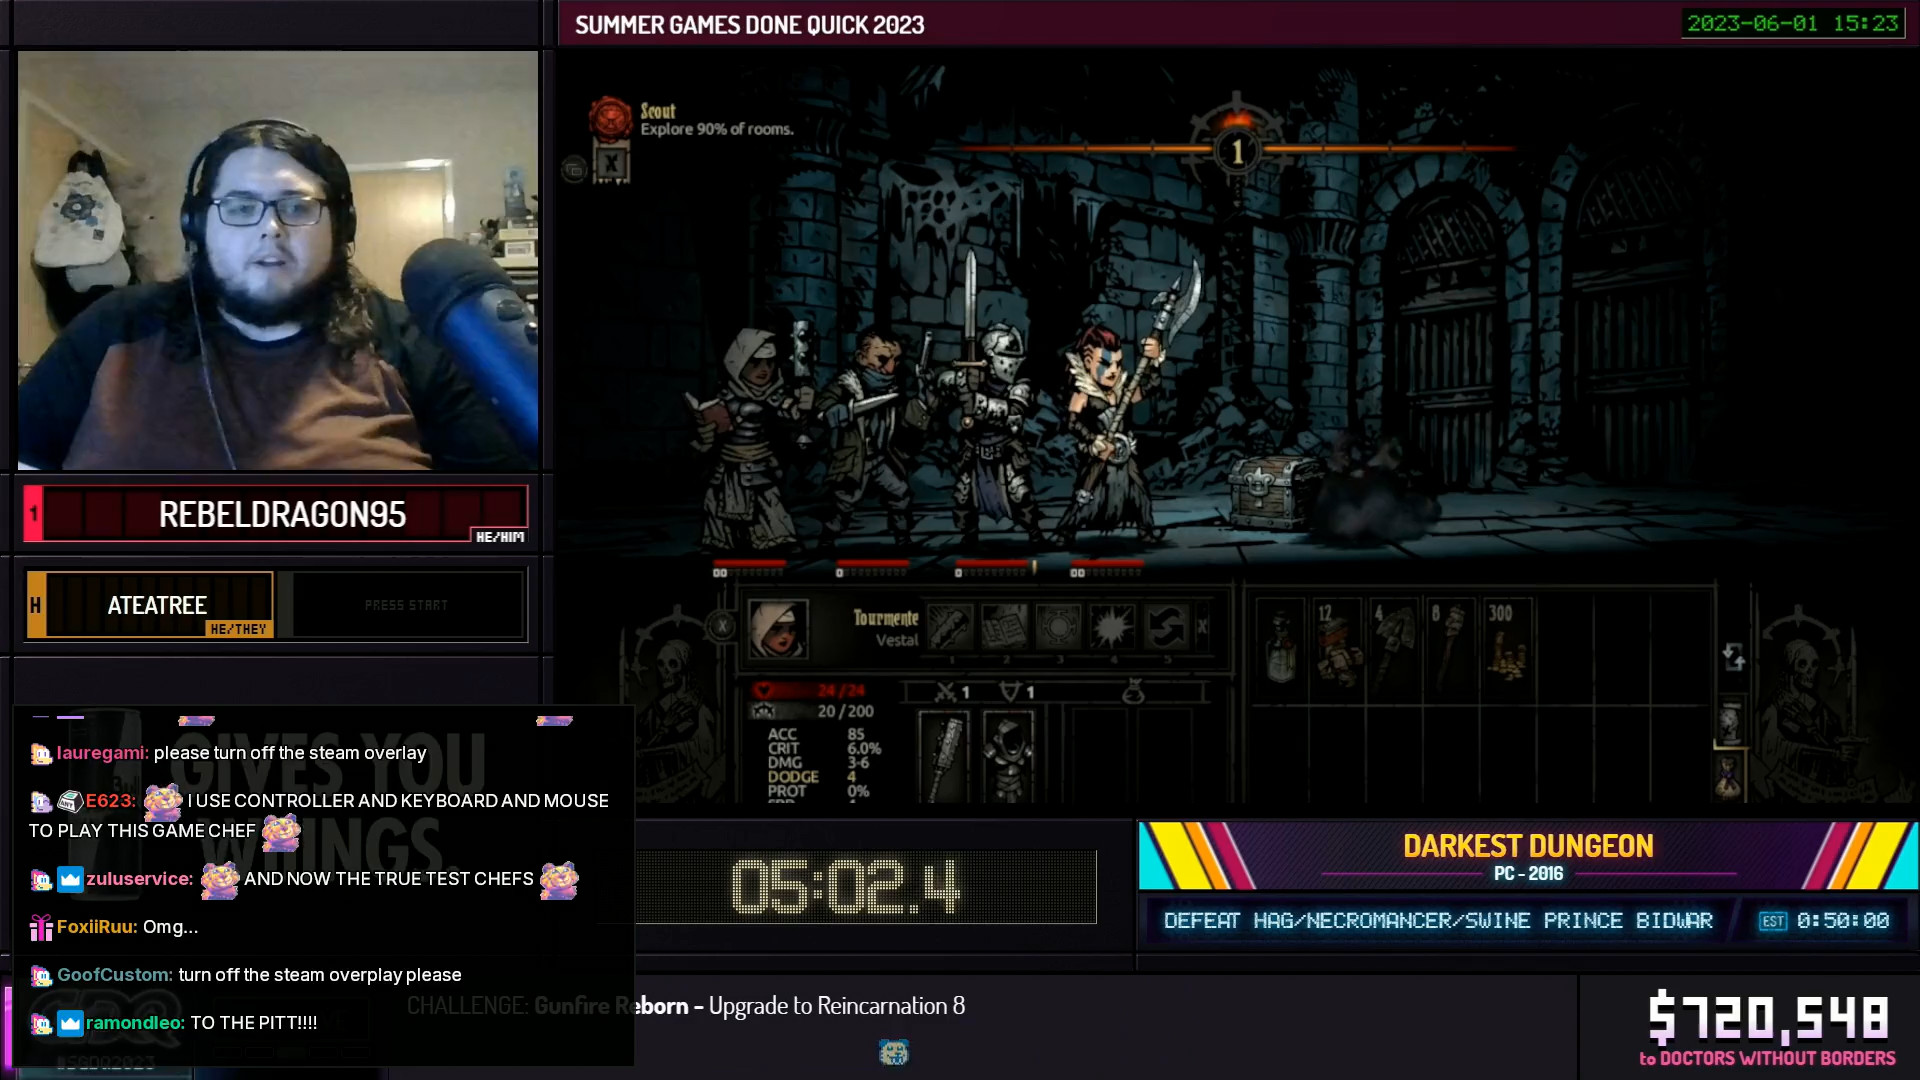The height and width of the screenshot is (1080, 1920).
Task: Click the CRIT value 6.0%
Action: point(864,748)
